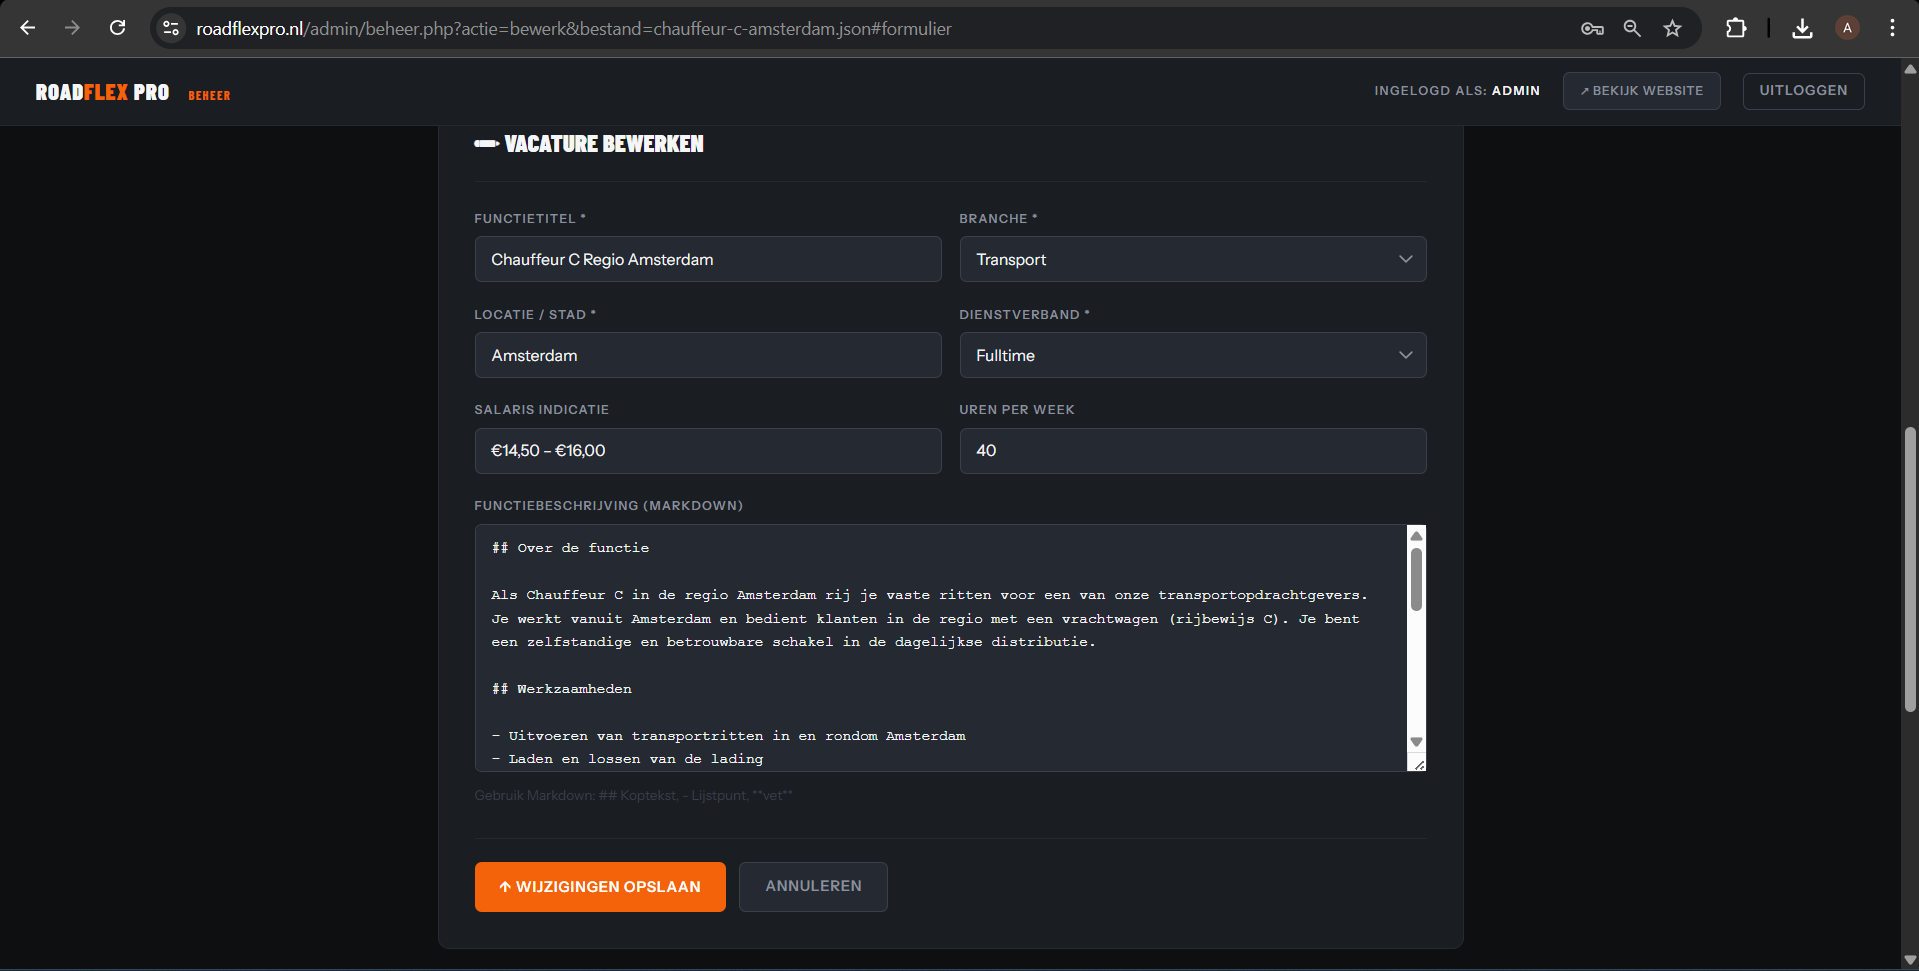
Task: Click the textarea scroll up arrow
Action: point(1416,536)
